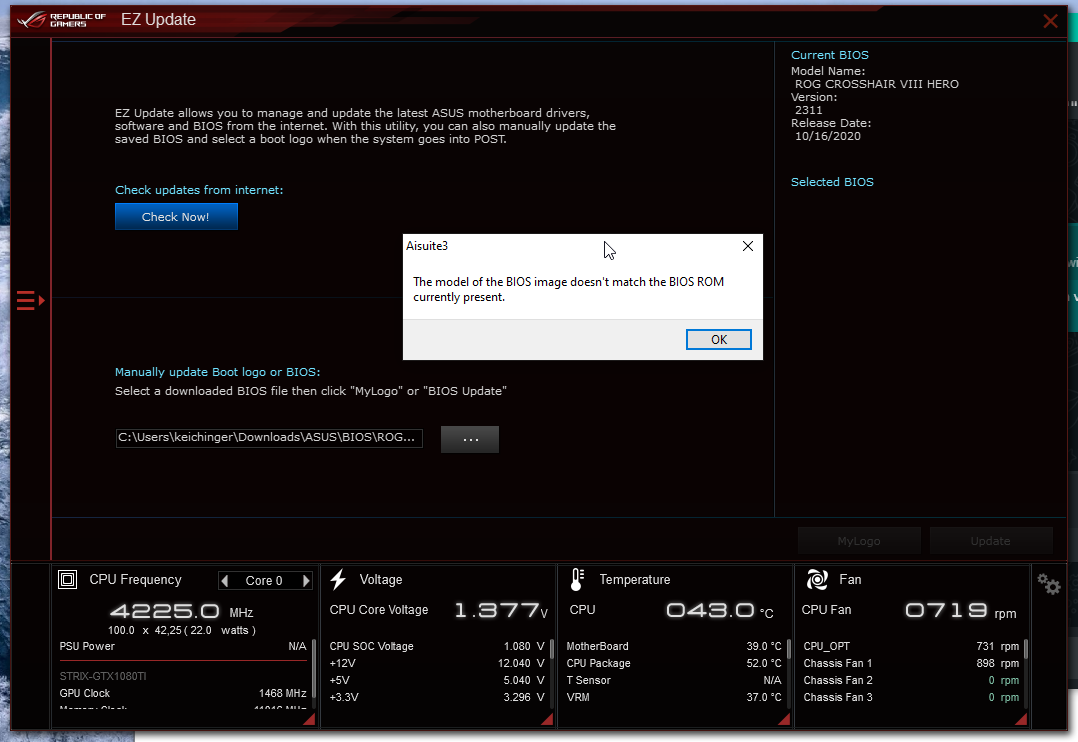Click the Fan panel icon
The height and width of the screenshot is (742, 1078).
click(x=817, y=580)
